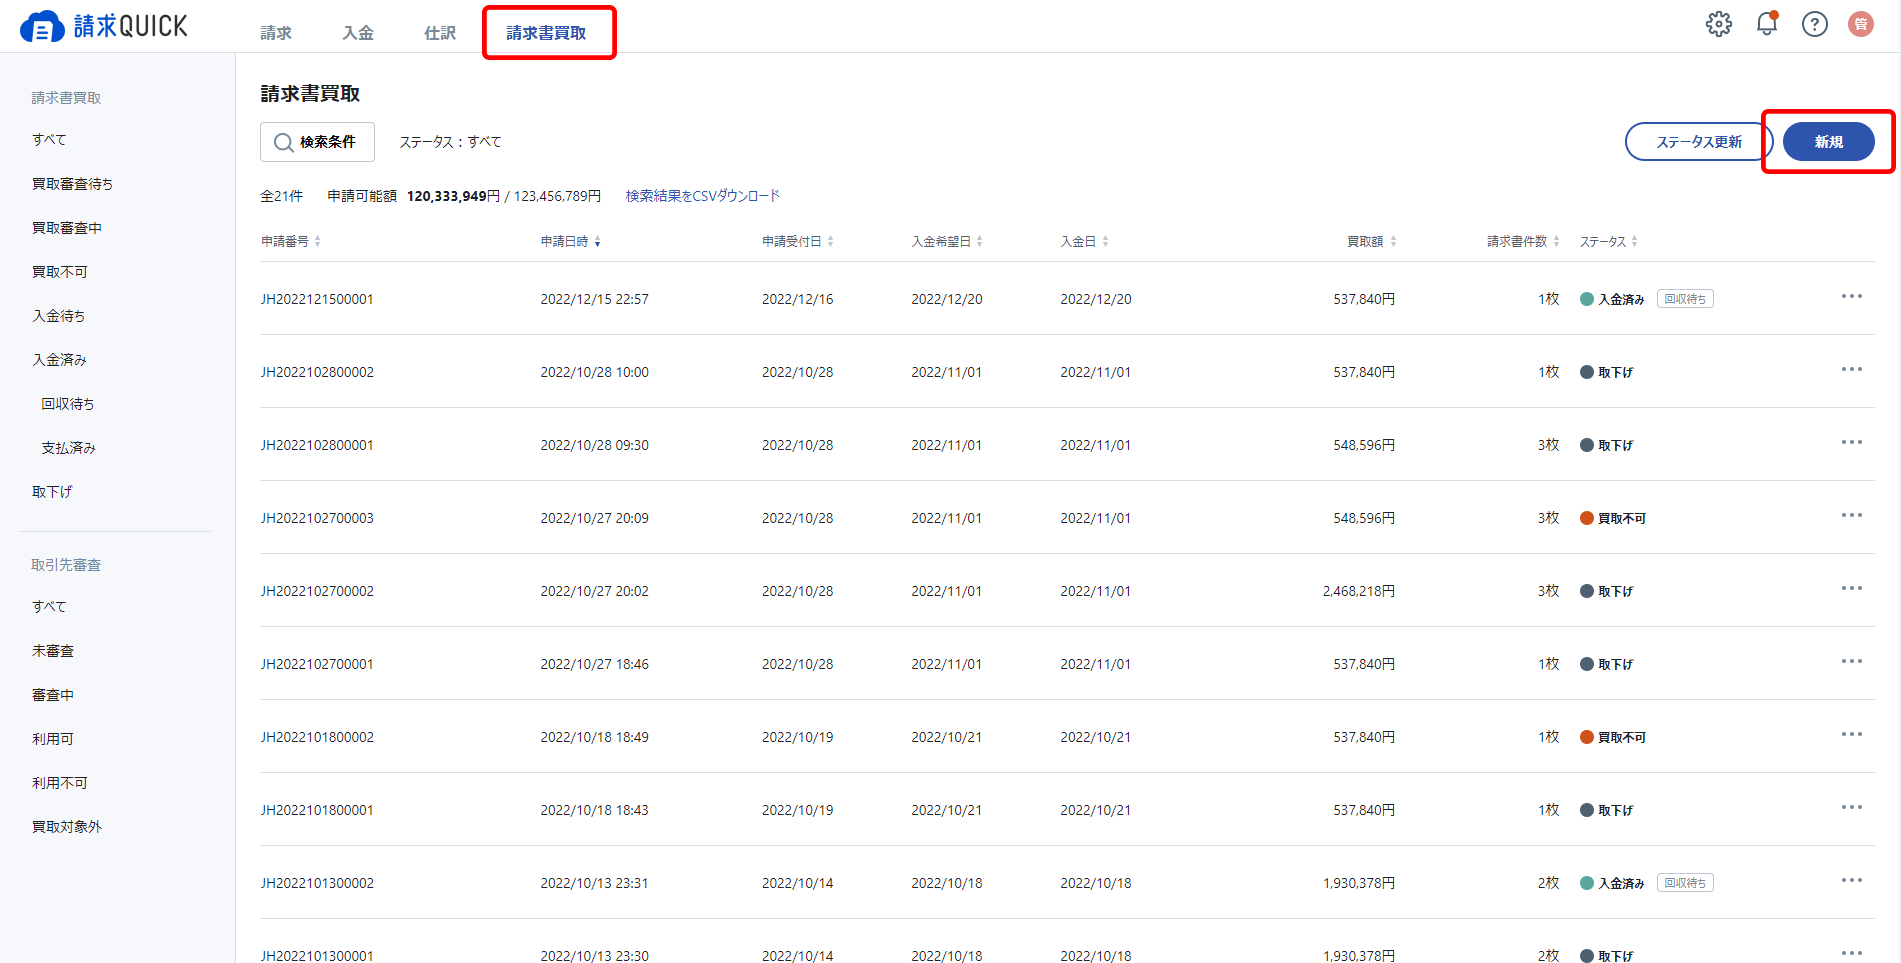Screen dimensions: 1901x963
Task: Open the settings gear icon
Action: click(1719, 24)
